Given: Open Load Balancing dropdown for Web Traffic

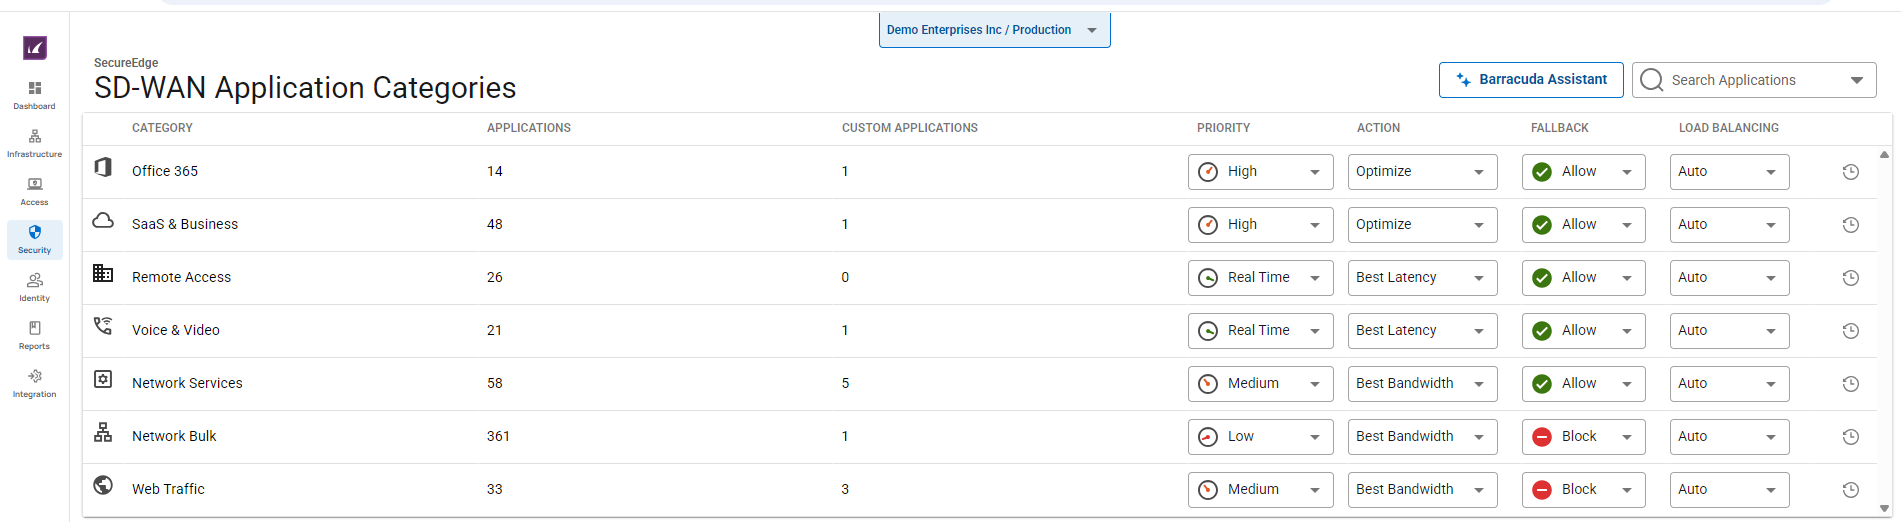Looking at the screenshot, I should coord(1729,490).
